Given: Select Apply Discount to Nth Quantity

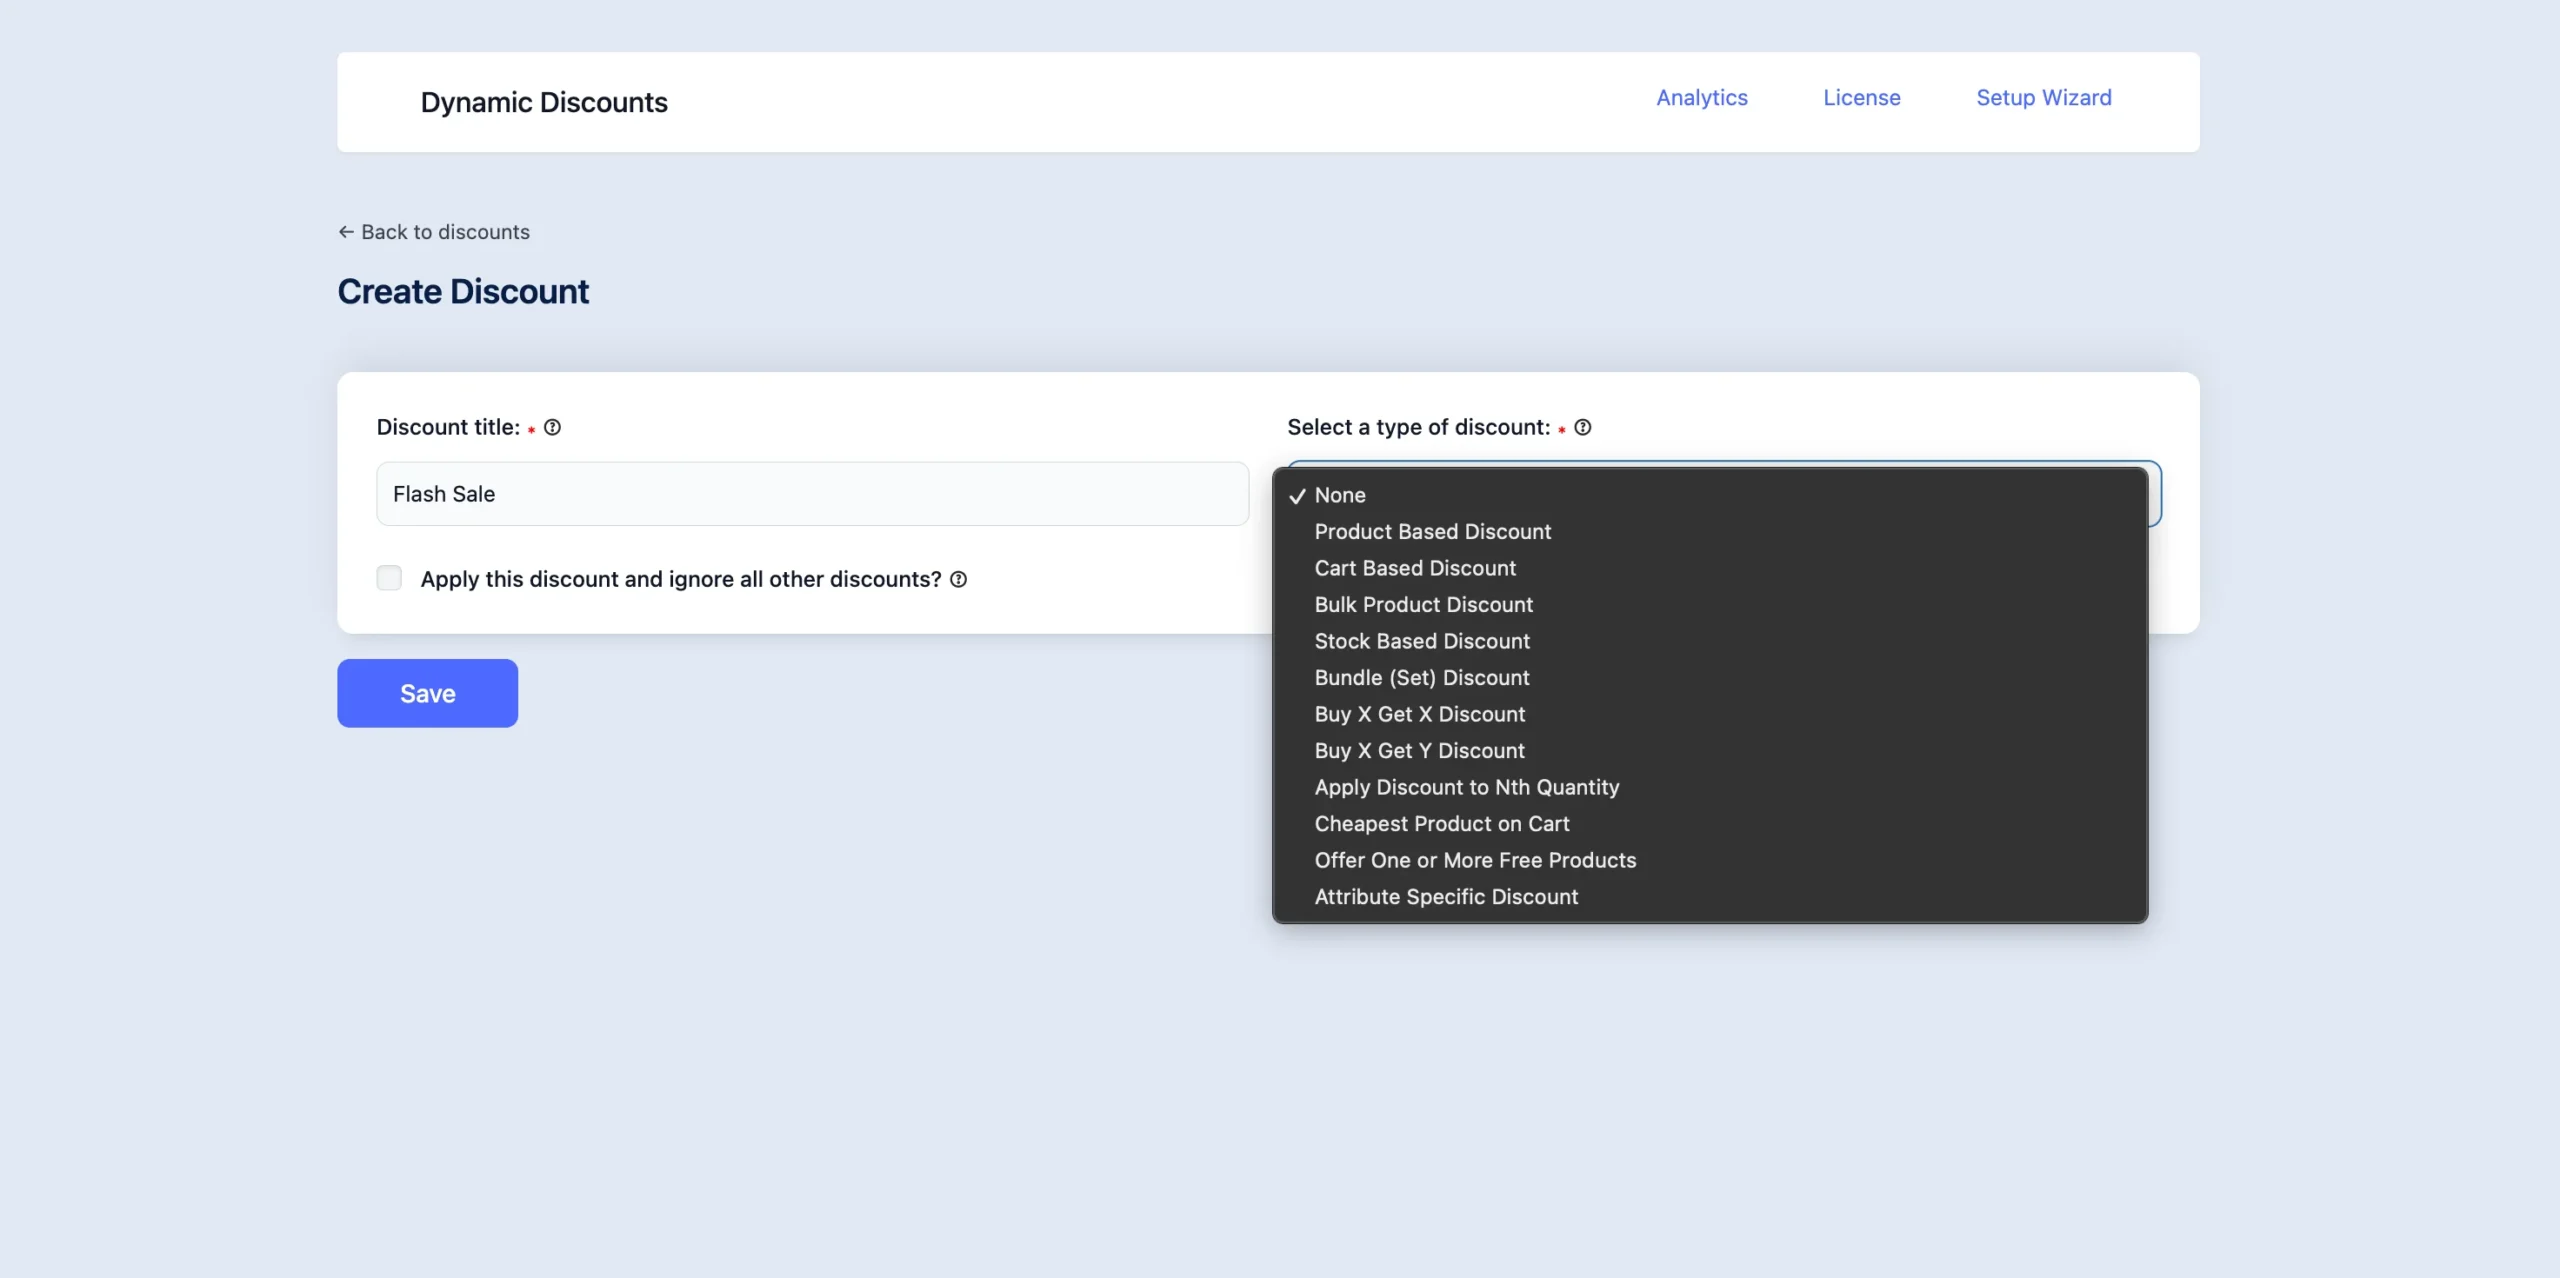Looking at the screenshot, I should click(x=1466, y=787).
